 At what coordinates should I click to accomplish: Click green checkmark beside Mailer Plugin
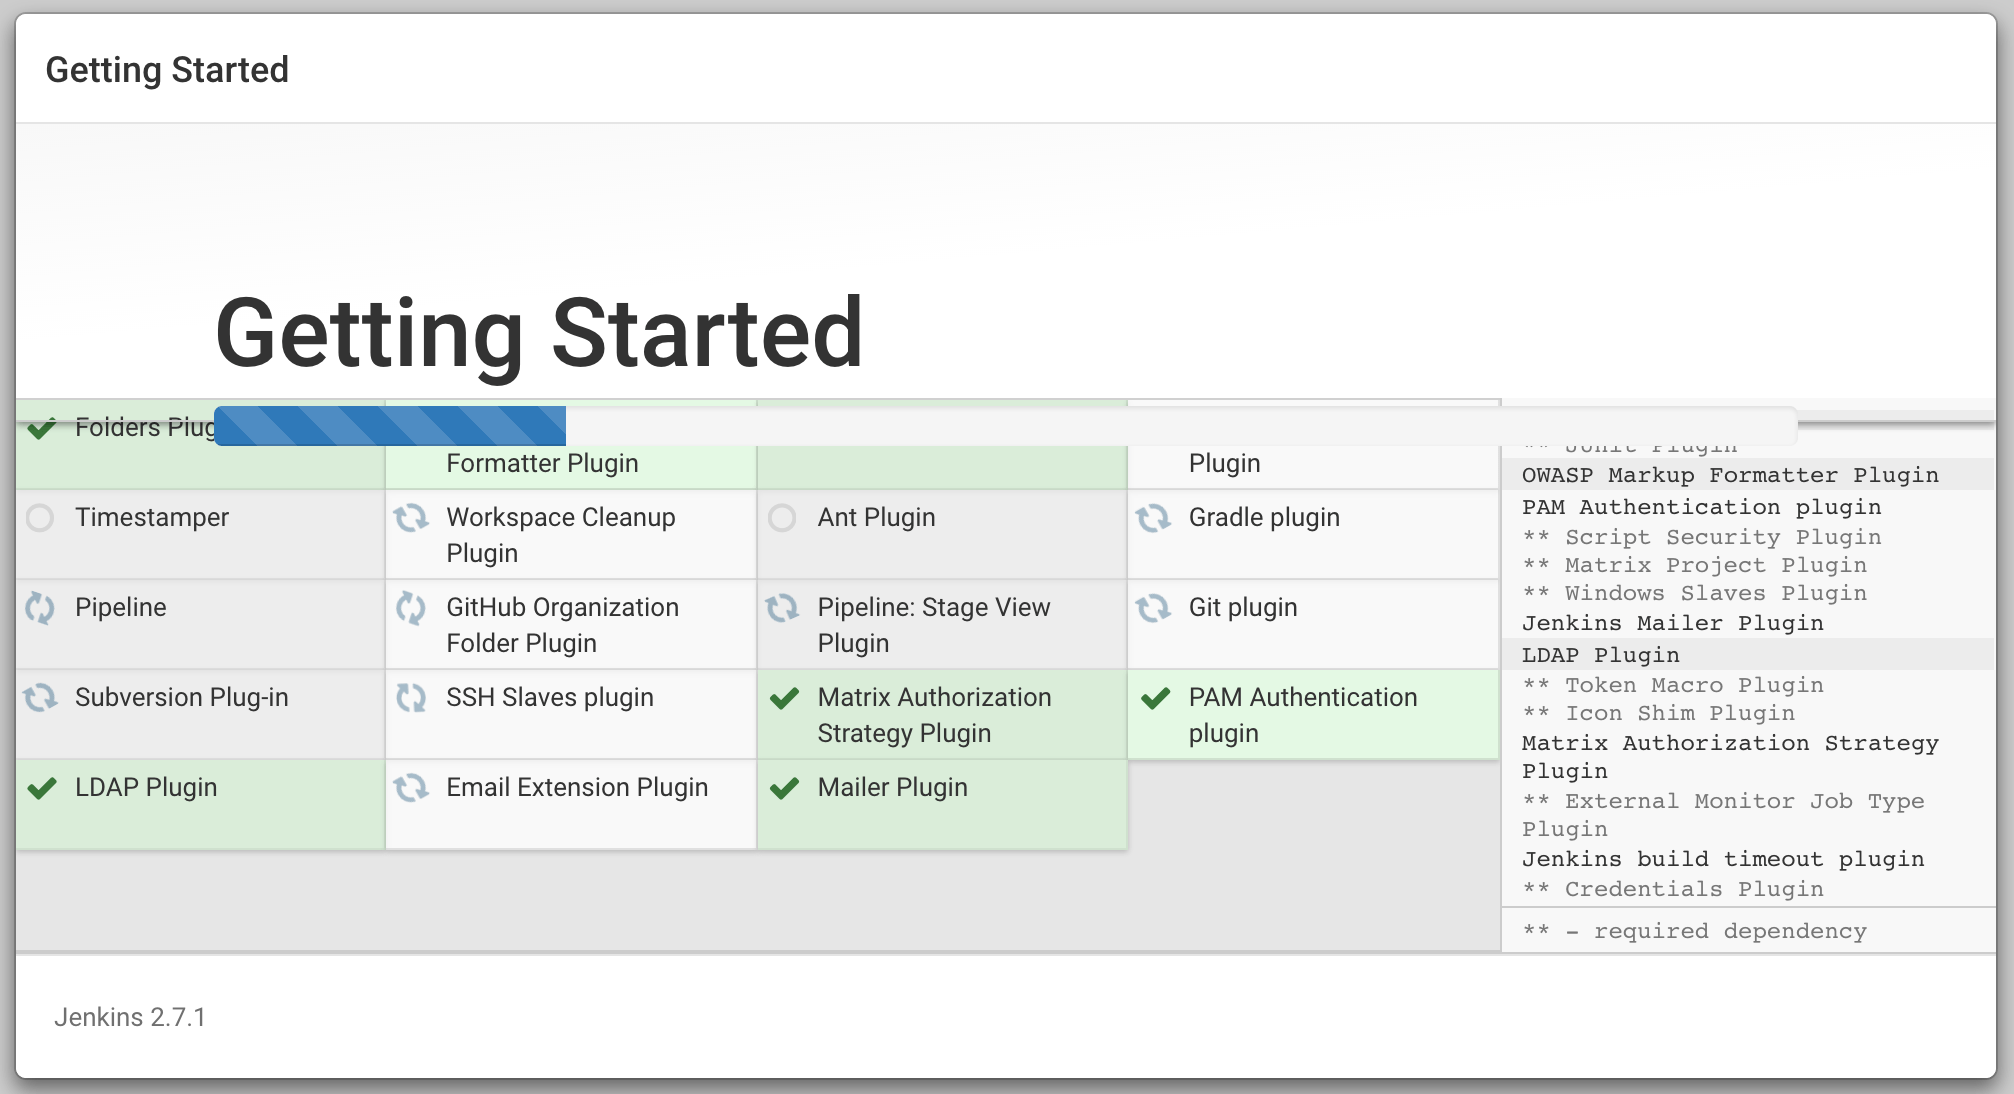[x=784, y=788]
